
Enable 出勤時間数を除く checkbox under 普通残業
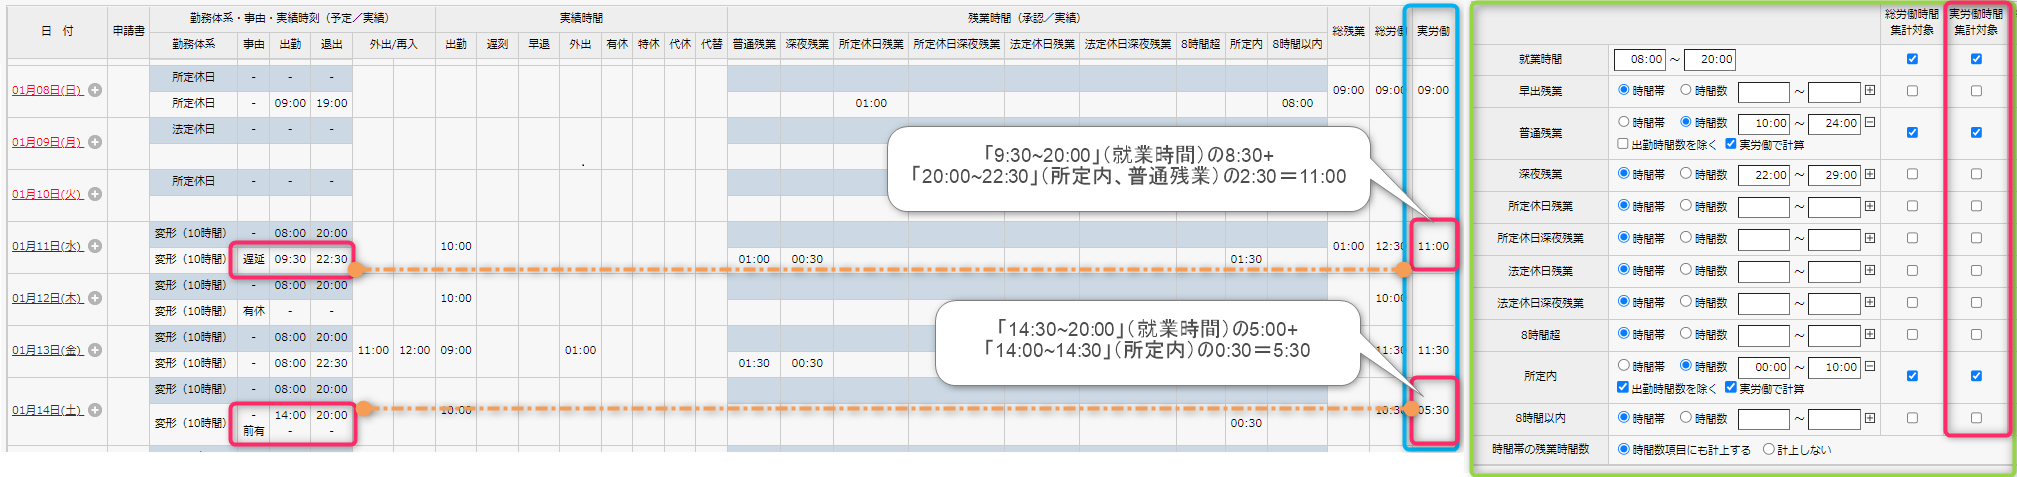tap(1623, 145)
